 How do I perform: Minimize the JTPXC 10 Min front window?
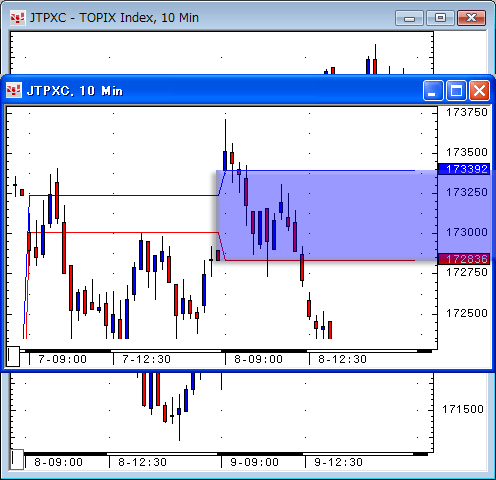(433, 90)
